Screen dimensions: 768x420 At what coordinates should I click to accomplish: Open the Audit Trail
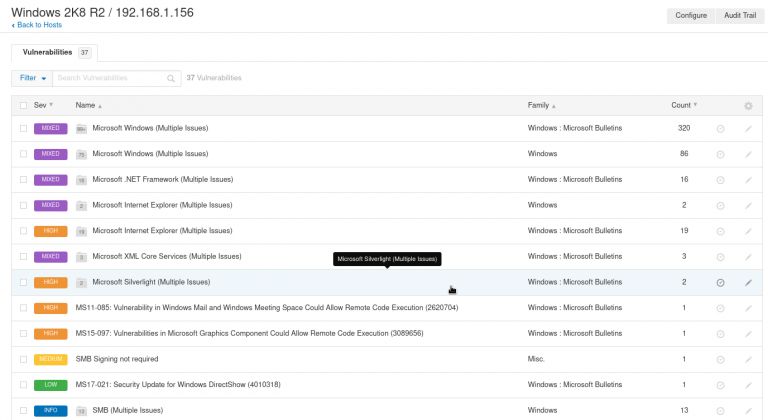tap(740, 15)
